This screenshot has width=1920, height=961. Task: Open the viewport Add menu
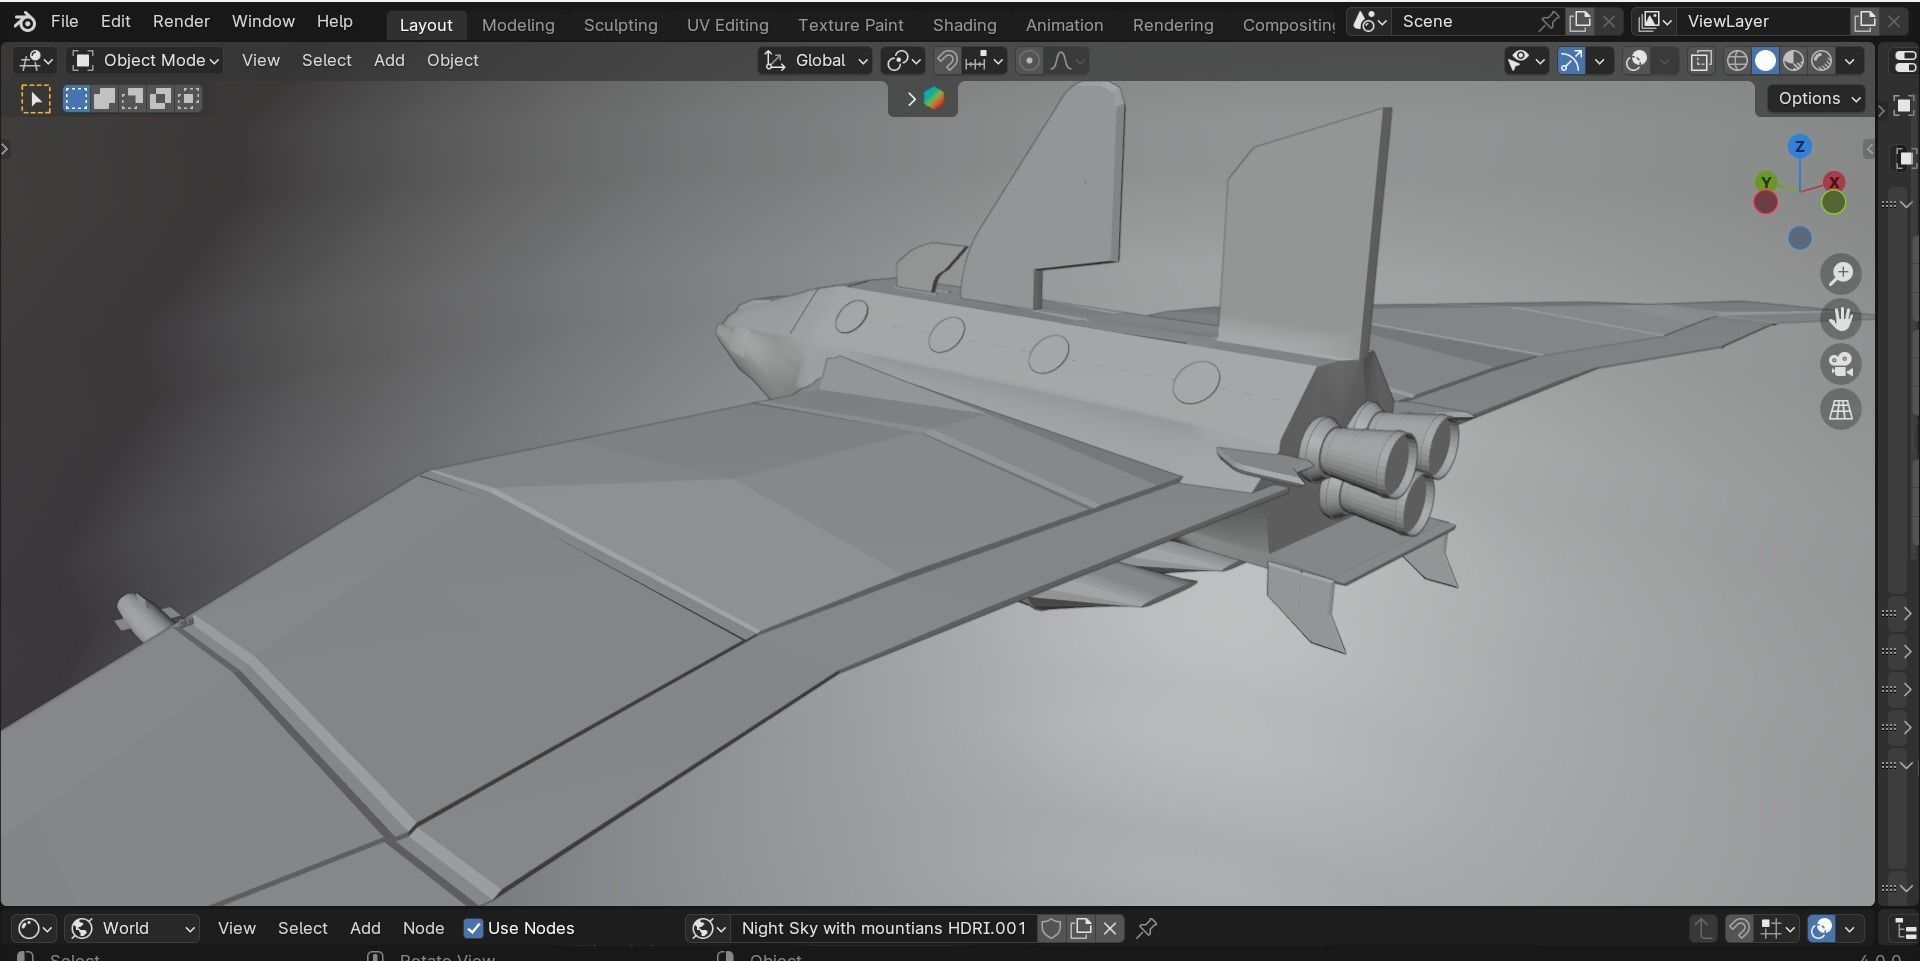pyautogui.click(x=389, y=61)
